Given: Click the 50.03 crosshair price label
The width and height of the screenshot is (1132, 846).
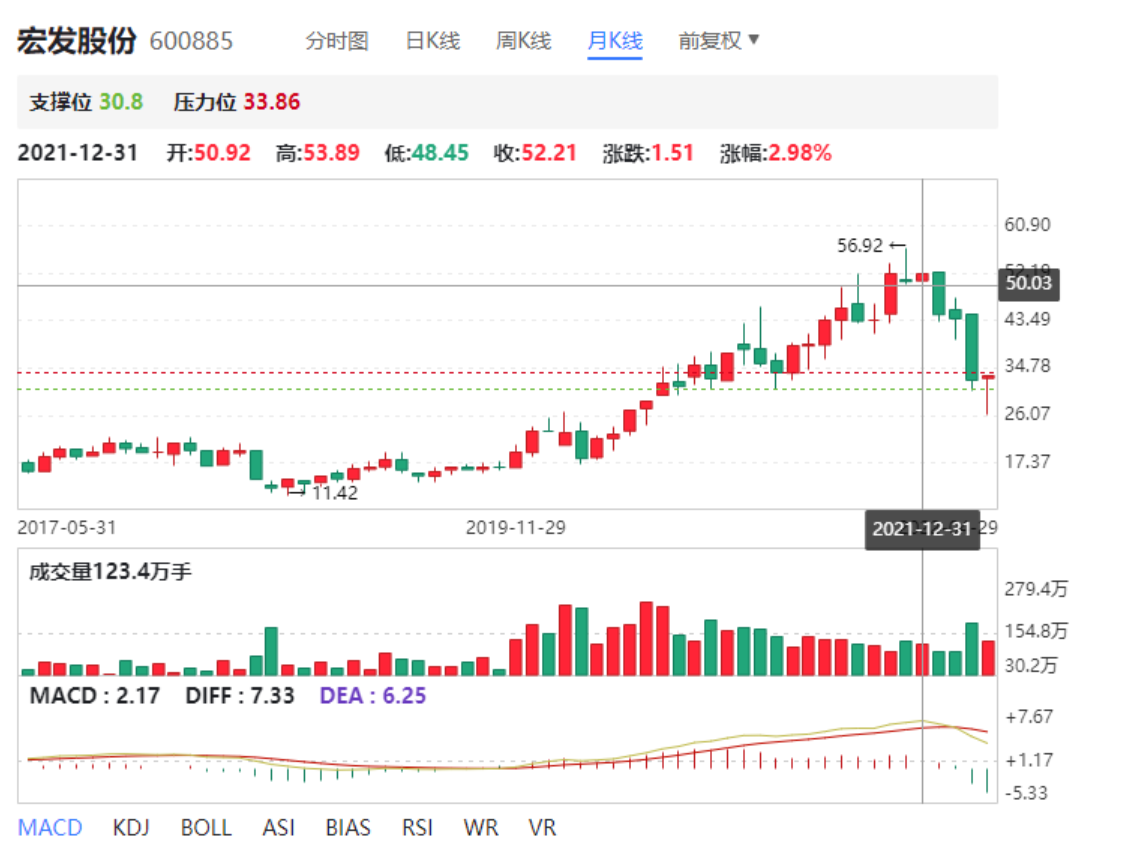Looking at the screenshot, I should click(x=1030, y=285).
